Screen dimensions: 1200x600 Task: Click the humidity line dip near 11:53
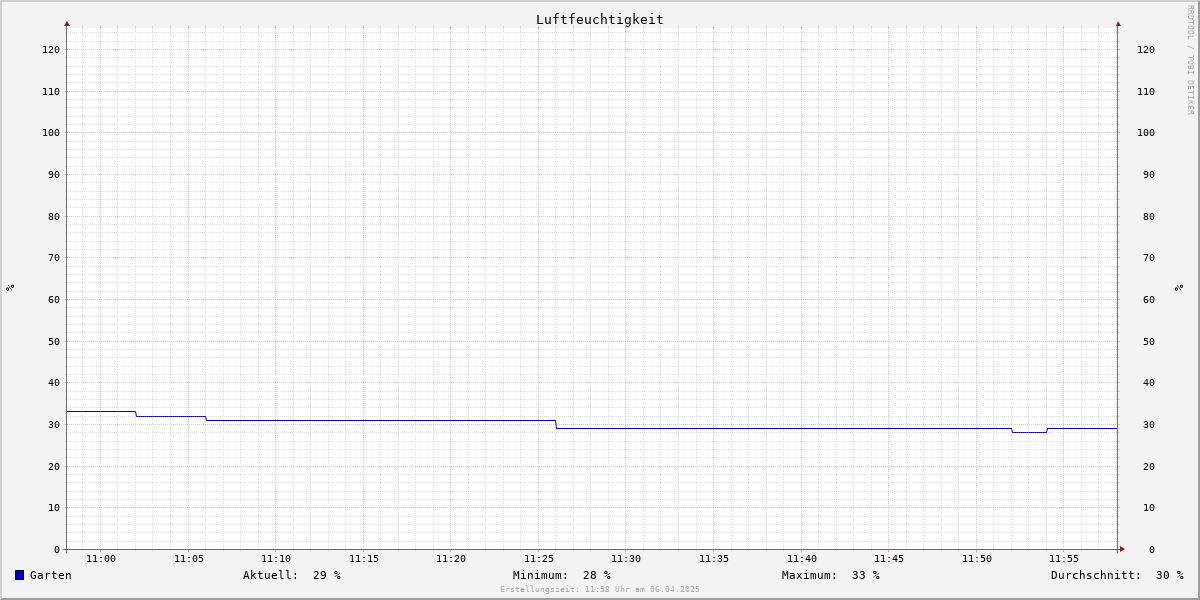coord(1029,432)
